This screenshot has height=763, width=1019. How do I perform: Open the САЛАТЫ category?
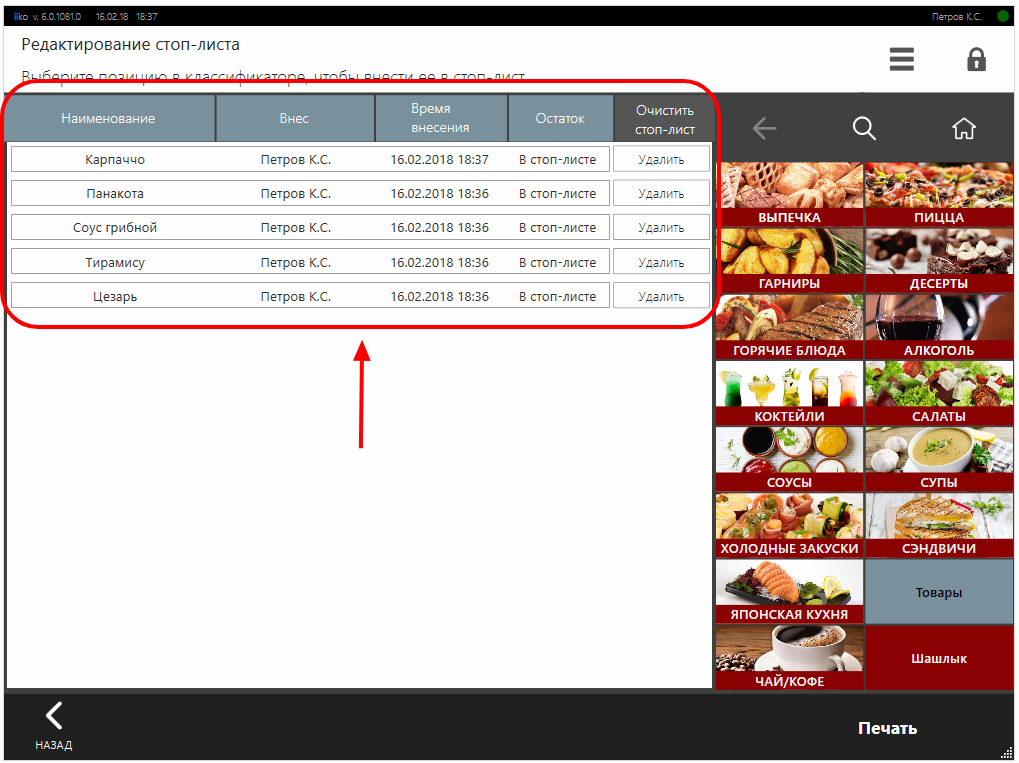[939, 393]
